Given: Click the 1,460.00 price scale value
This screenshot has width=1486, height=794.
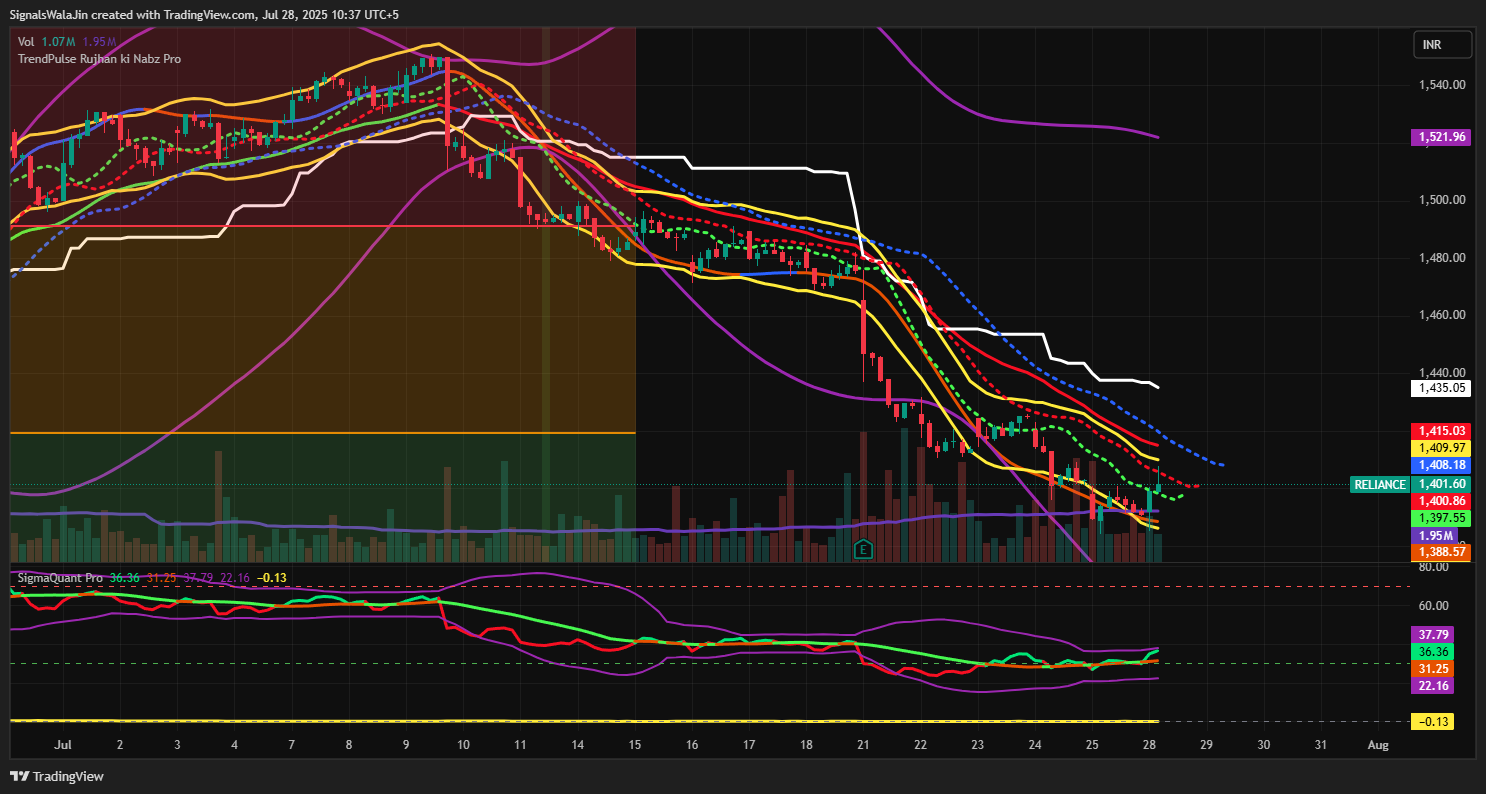Looking at the screenshot, I should click(1442, 315).
